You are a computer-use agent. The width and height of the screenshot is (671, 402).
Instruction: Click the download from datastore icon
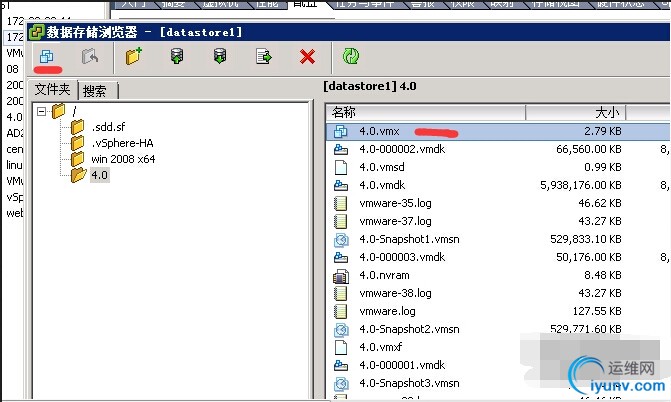[220, 56]
